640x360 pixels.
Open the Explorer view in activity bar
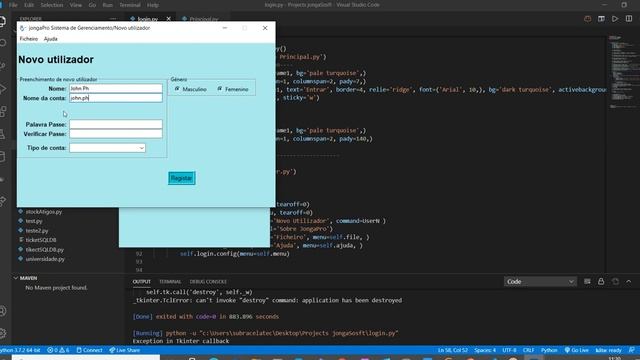3,22
